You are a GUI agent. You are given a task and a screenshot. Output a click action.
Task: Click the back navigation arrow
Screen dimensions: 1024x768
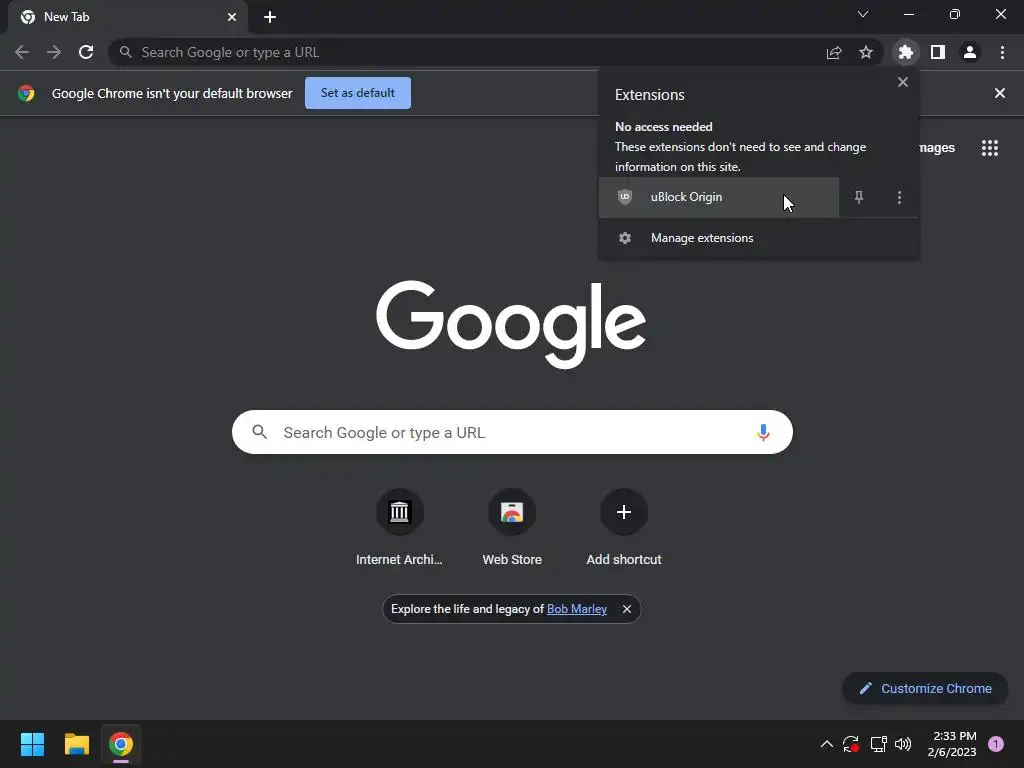click(22, 52)
